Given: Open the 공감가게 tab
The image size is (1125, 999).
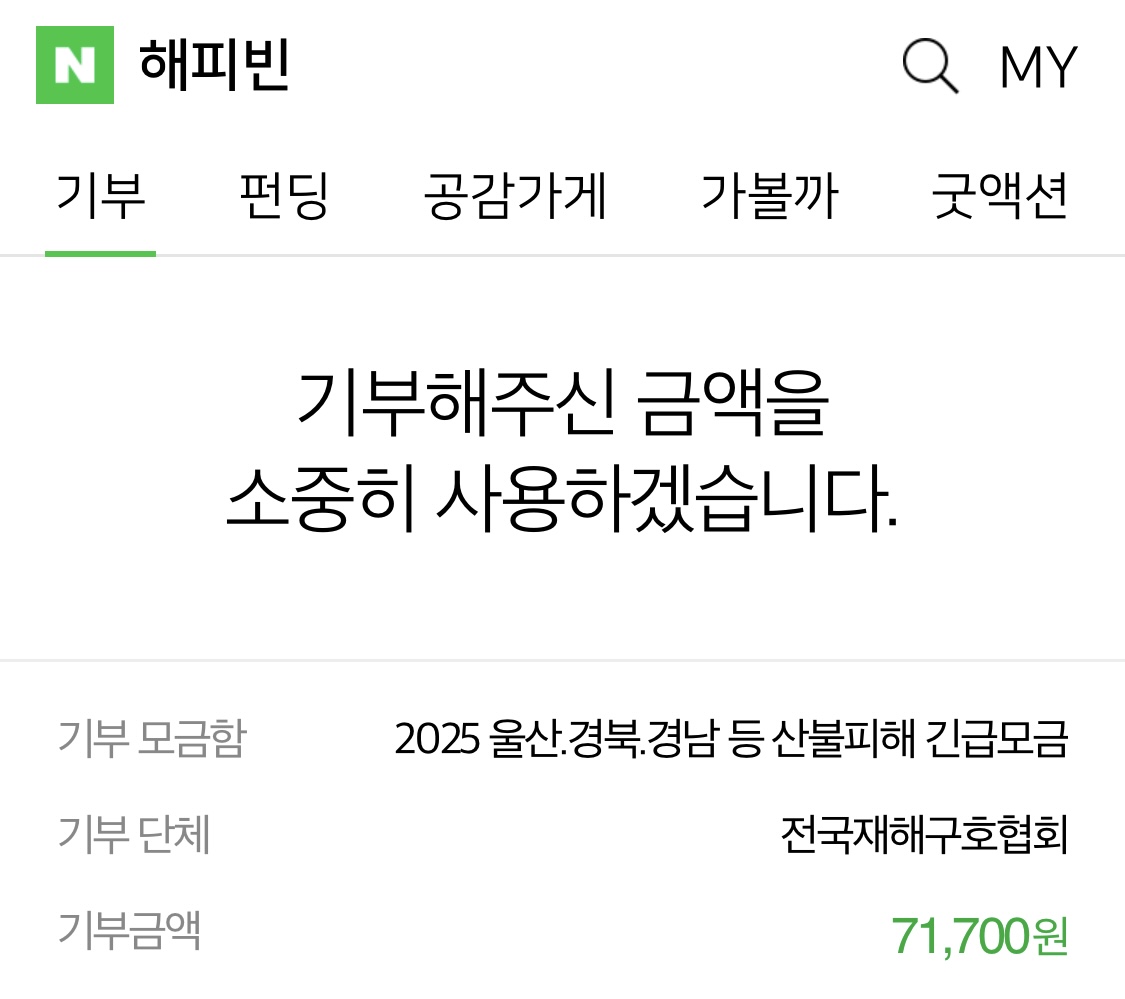Looking at the screenshot, I should (515, 196).
